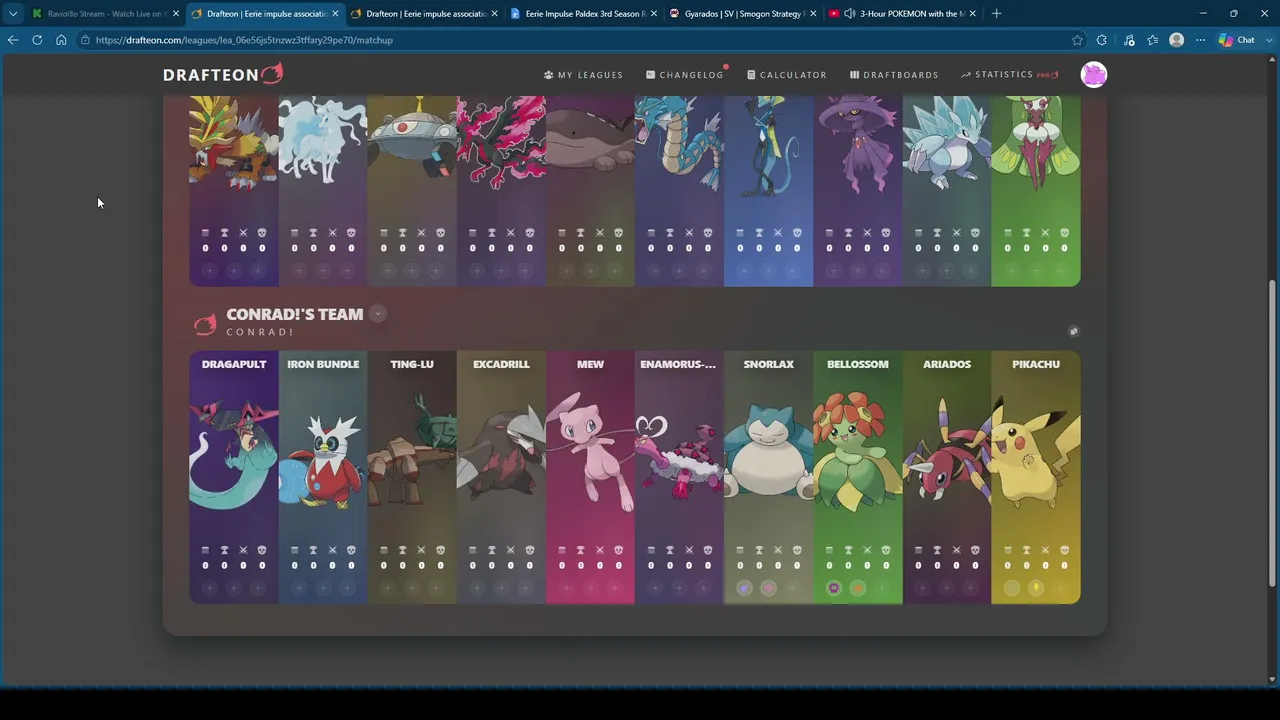
Task: Open the My Leagues menu item
Action: [583, 75]
